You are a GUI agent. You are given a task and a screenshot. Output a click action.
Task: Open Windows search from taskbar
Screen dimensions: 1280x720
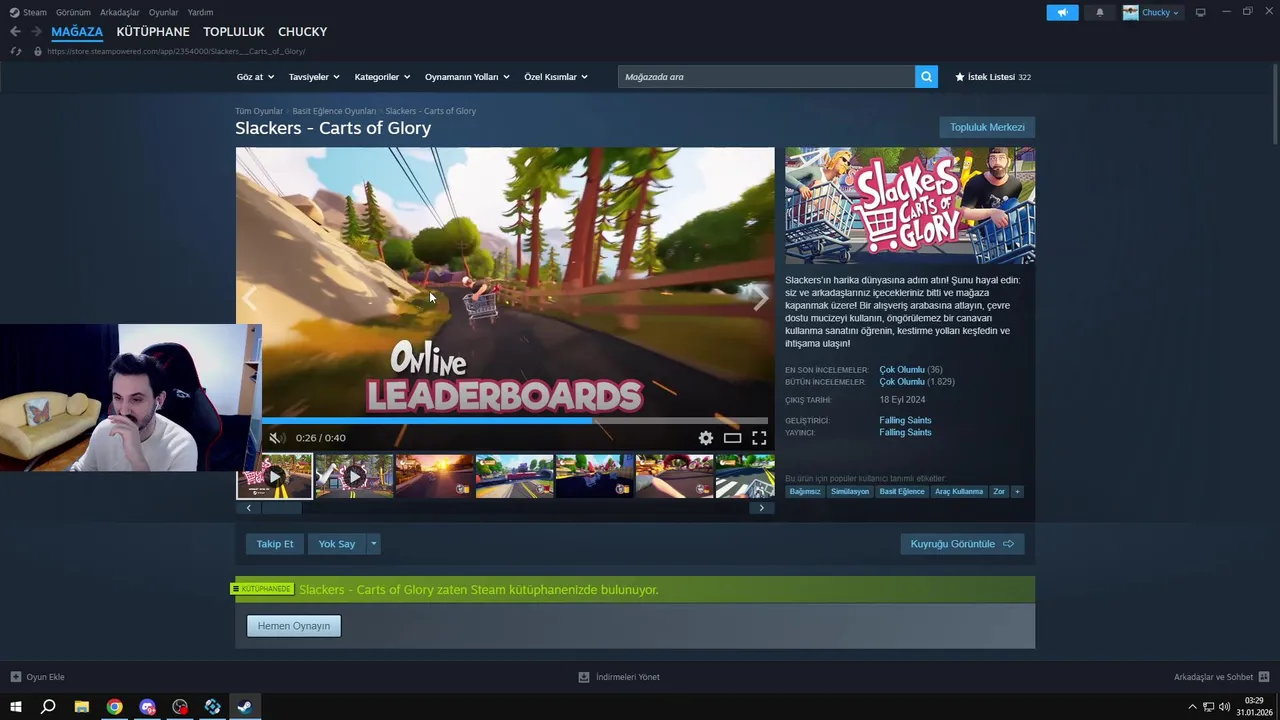click(x=48, y=707)
